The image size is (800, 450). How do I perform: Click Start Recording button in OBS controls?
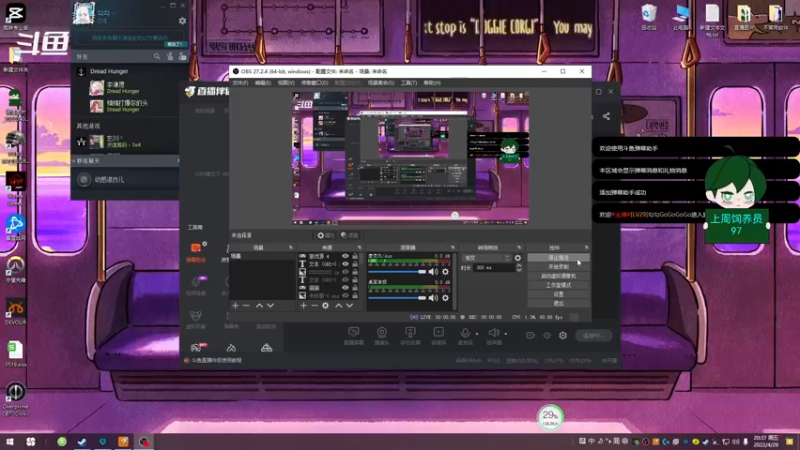coord(558,267)
